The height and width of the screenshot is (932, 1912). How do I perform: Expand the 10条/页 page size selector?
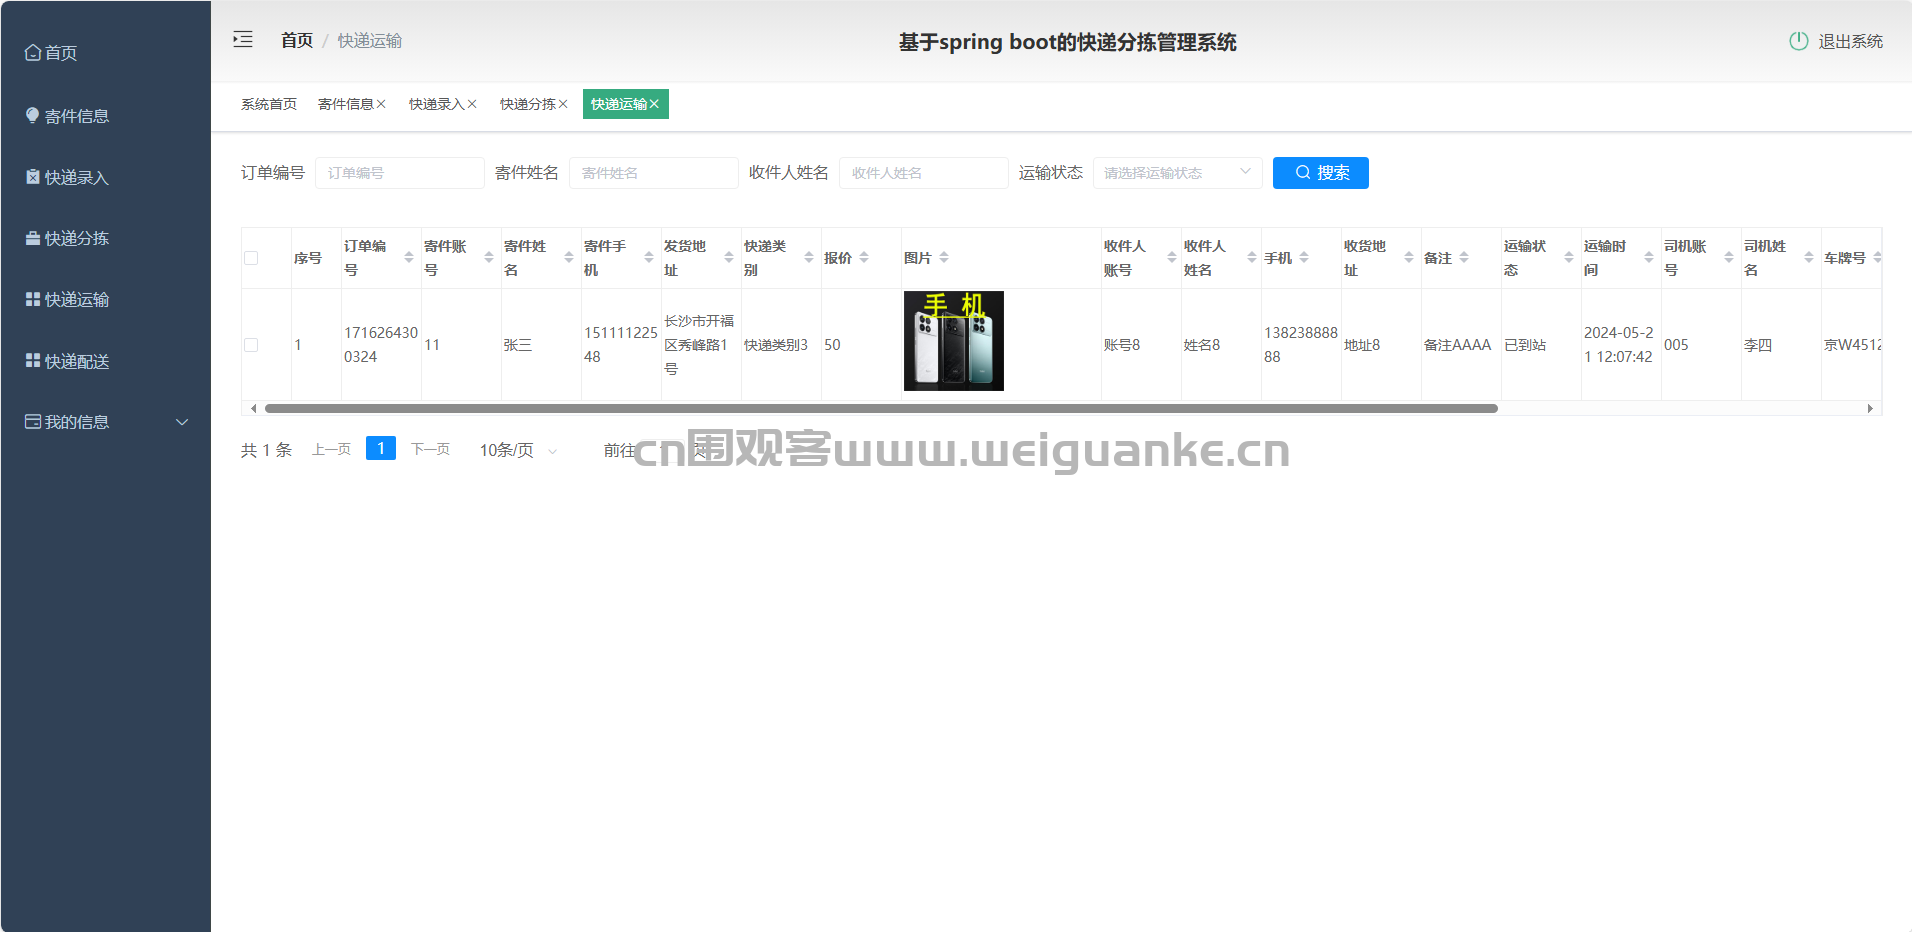518,450
